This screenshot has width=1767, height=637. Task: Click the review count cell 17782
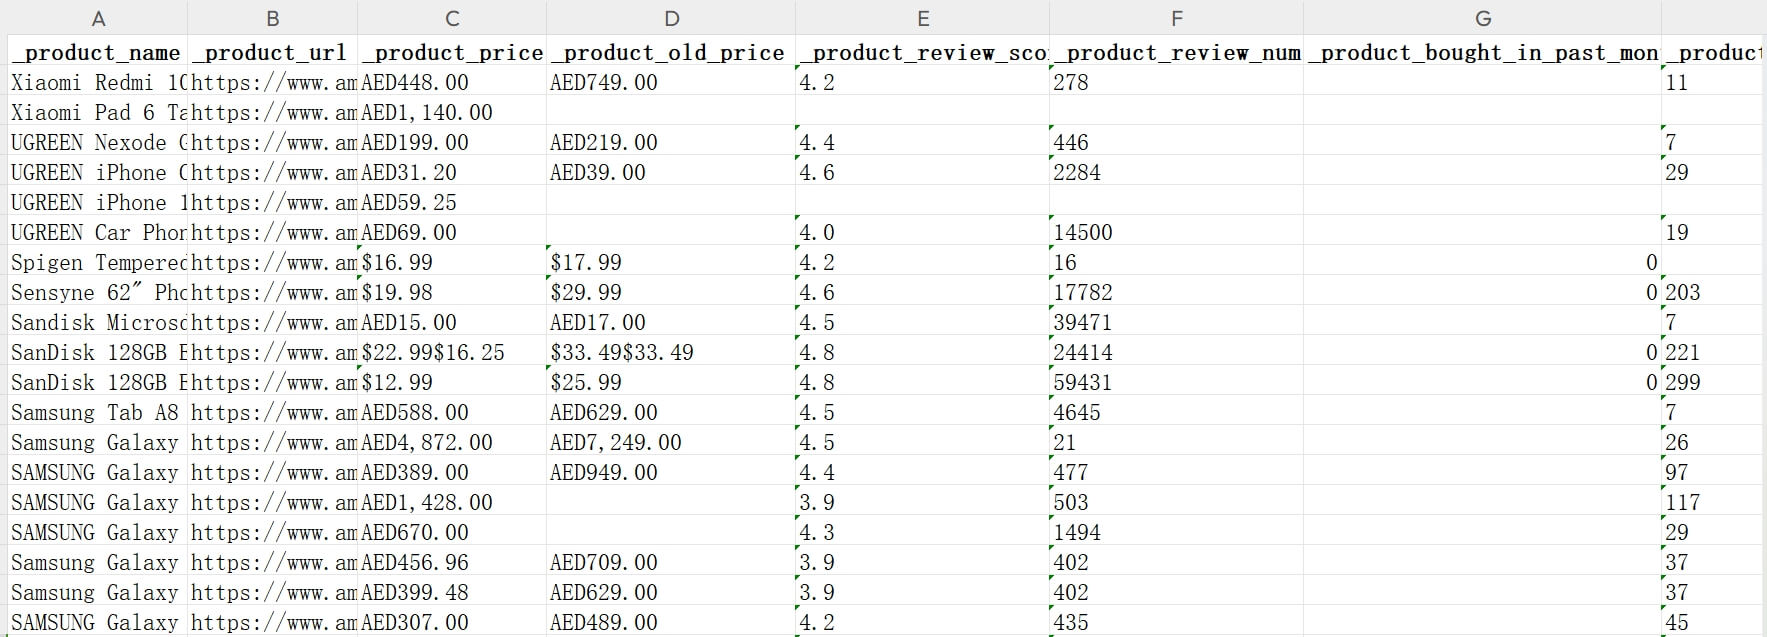point(1177,292)
